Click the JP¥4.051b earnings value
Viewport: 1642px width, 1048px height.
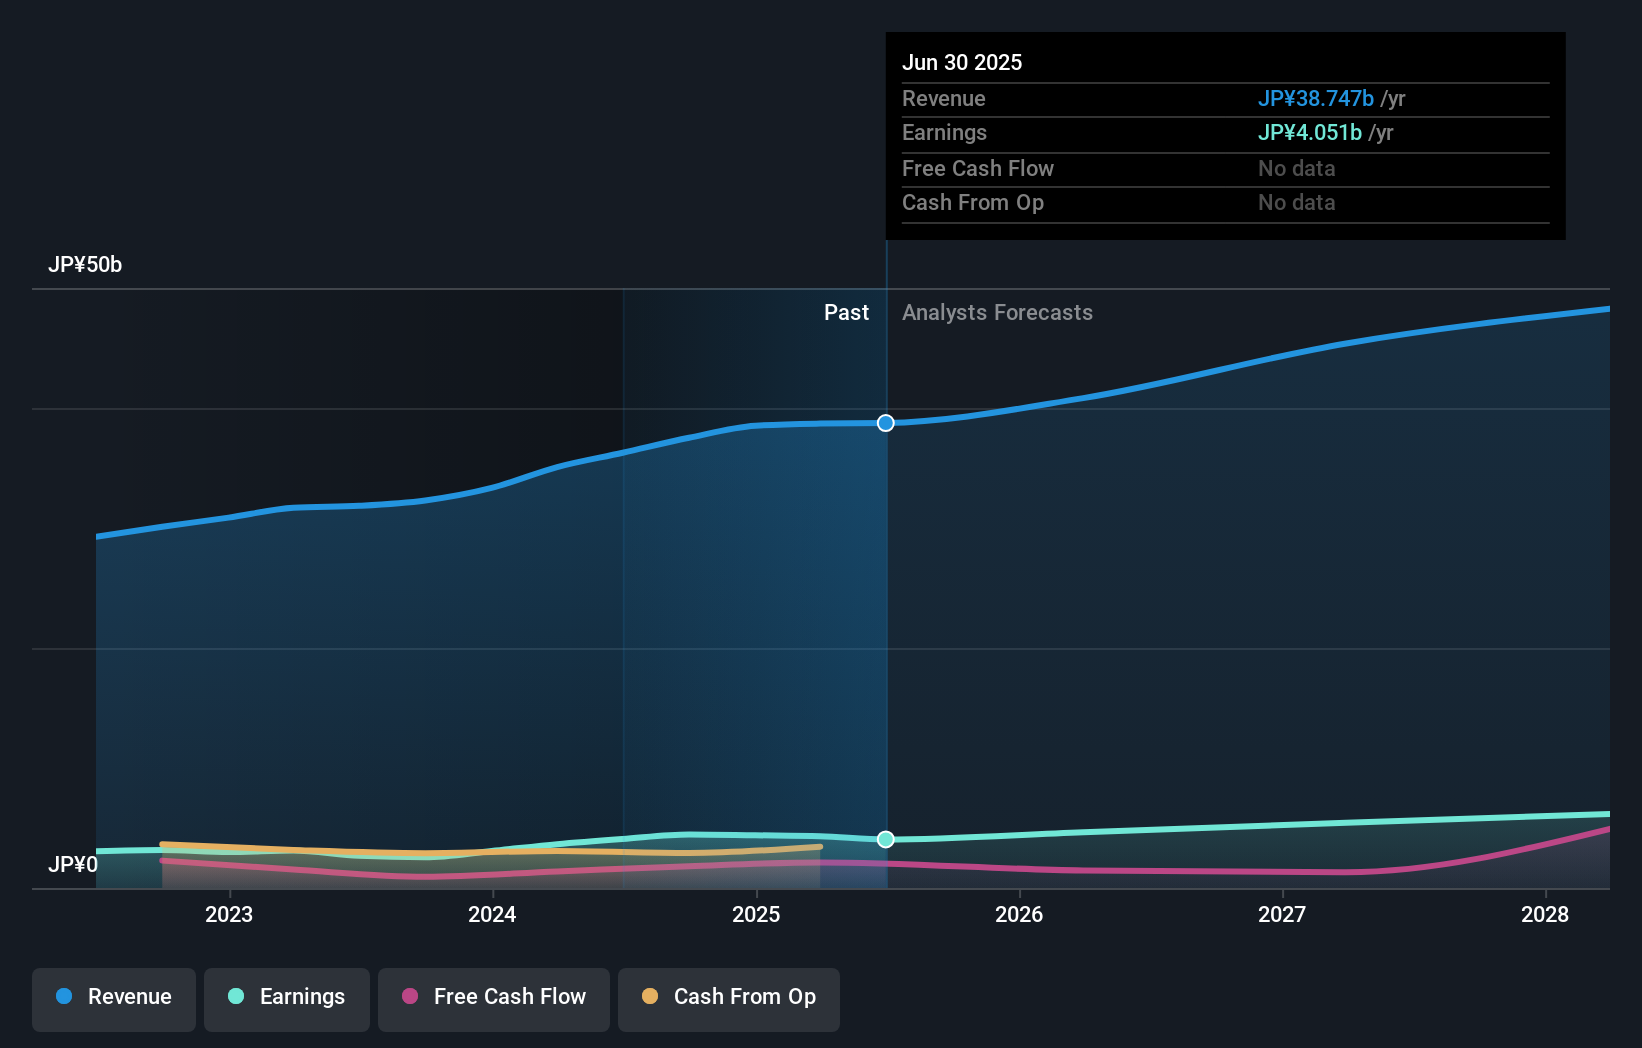[1310, 132]
